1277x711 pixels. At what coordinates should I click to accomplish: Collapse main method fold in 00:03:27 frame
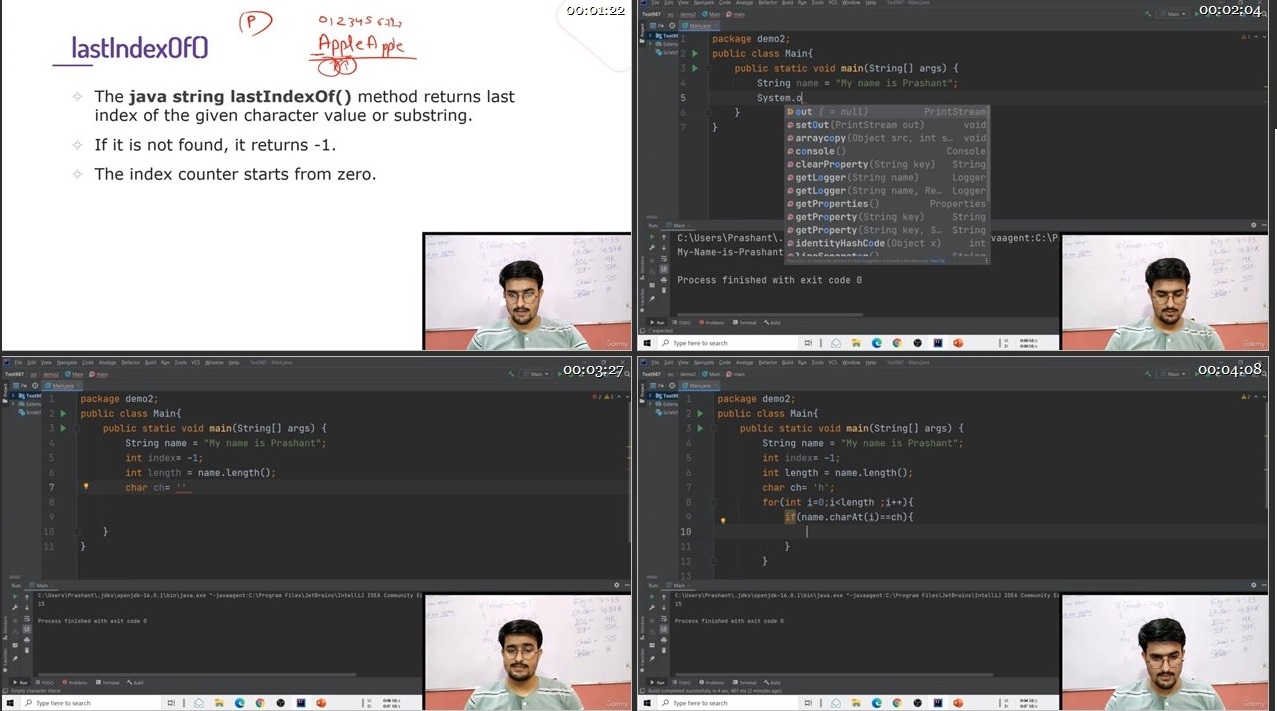click(75, 428)
